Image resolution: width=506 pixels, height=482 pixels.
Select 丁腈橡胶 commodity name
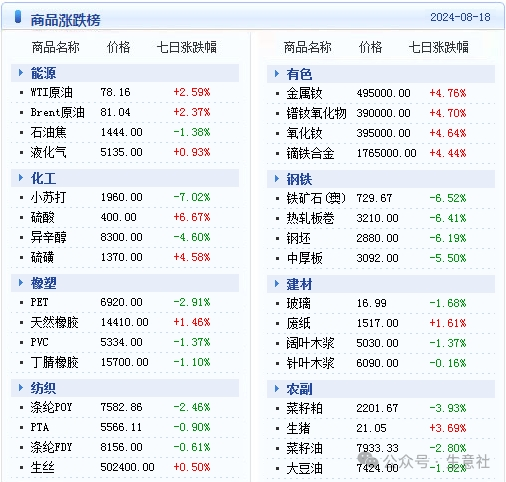point(54,362)
